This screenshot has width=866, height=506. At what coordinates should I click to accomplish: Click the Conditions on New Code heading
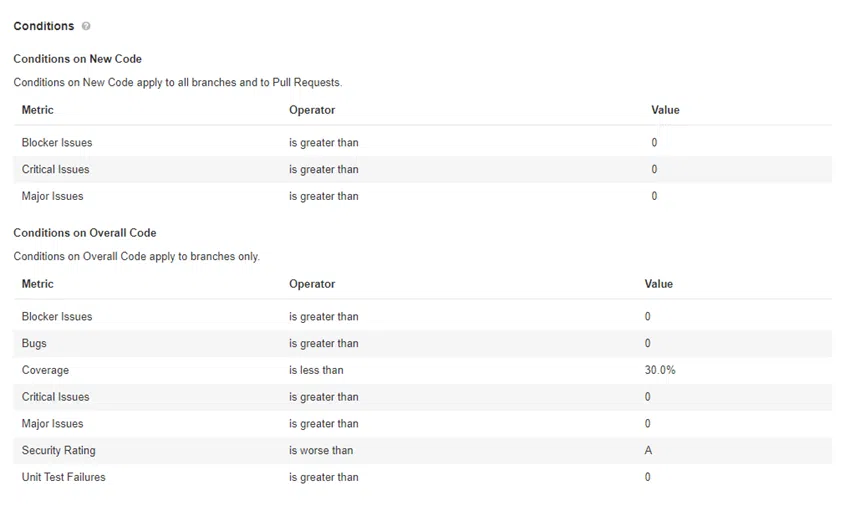coord(78,59)
